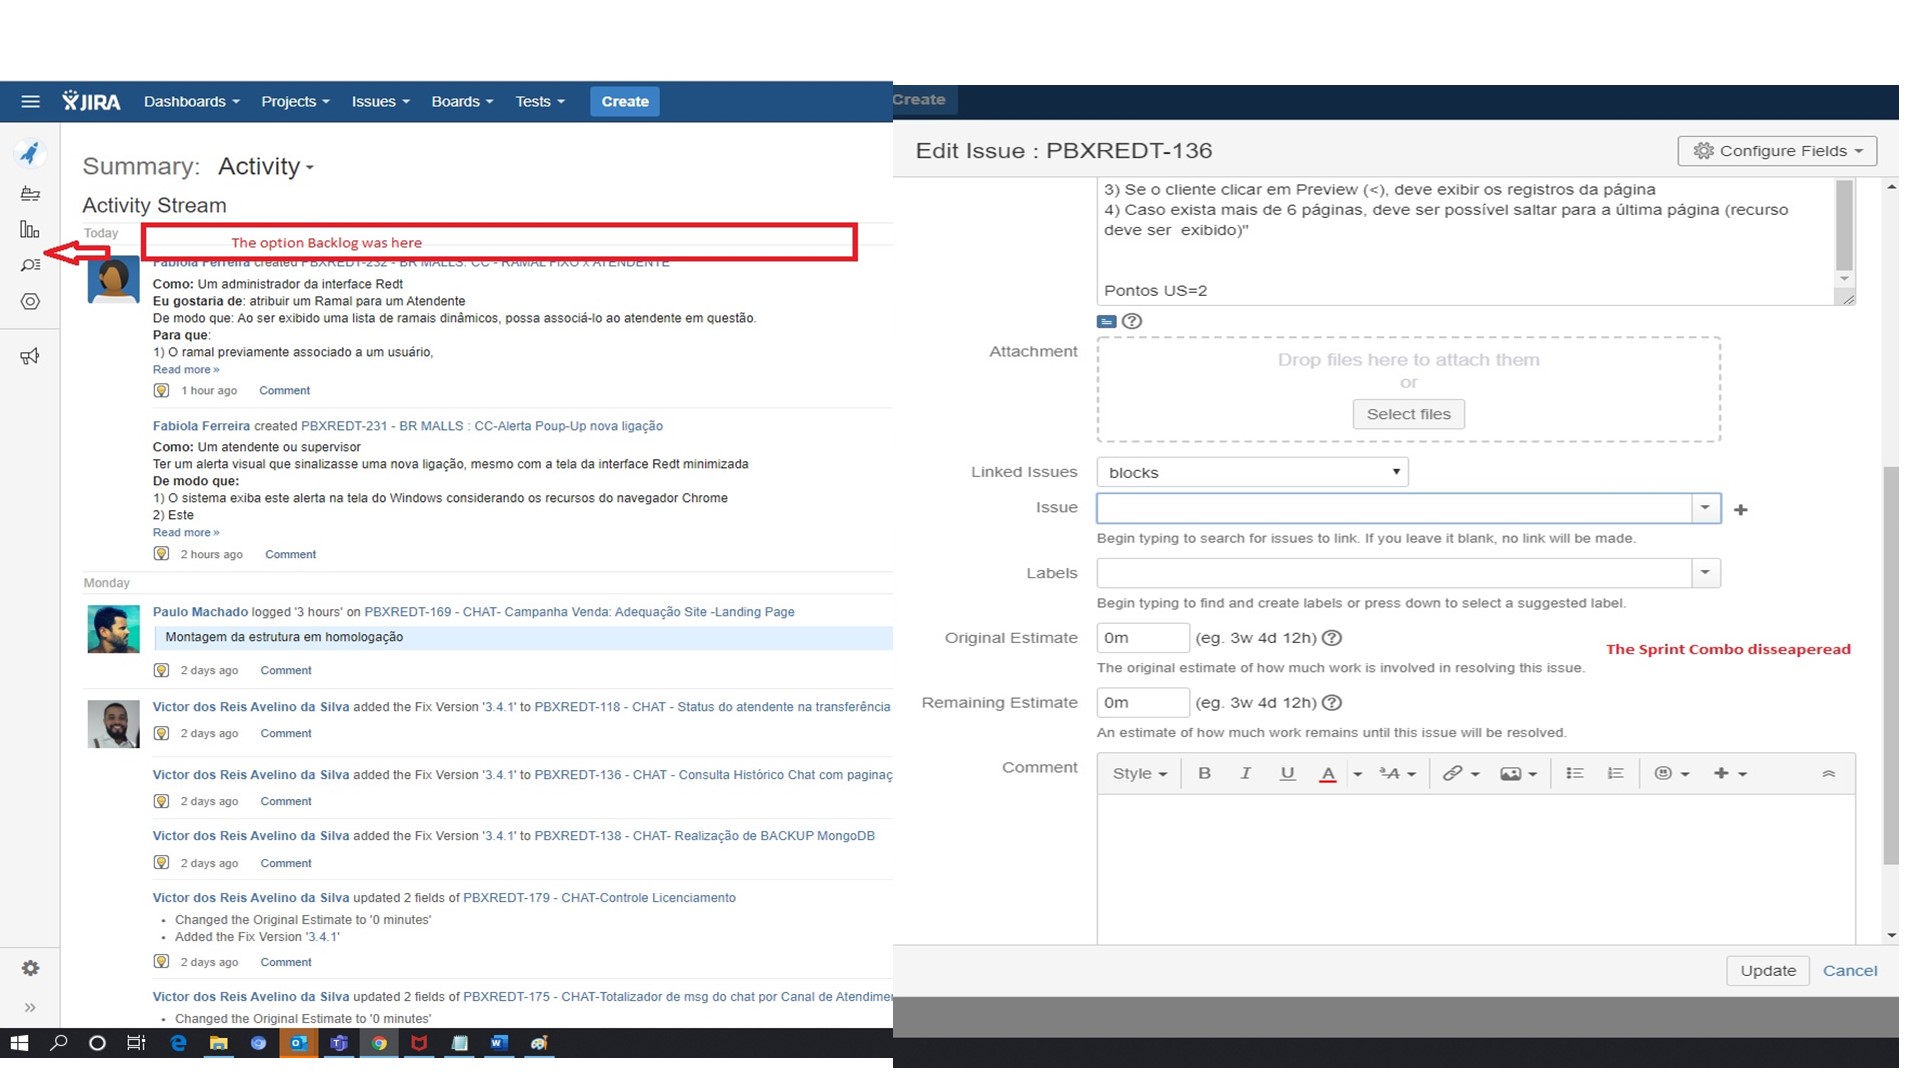This screenshot has height=1080, width=1920.
Task: Click Comment under the 1 hour ago entry
Action: pyautogui.click(x=284, y=391)
